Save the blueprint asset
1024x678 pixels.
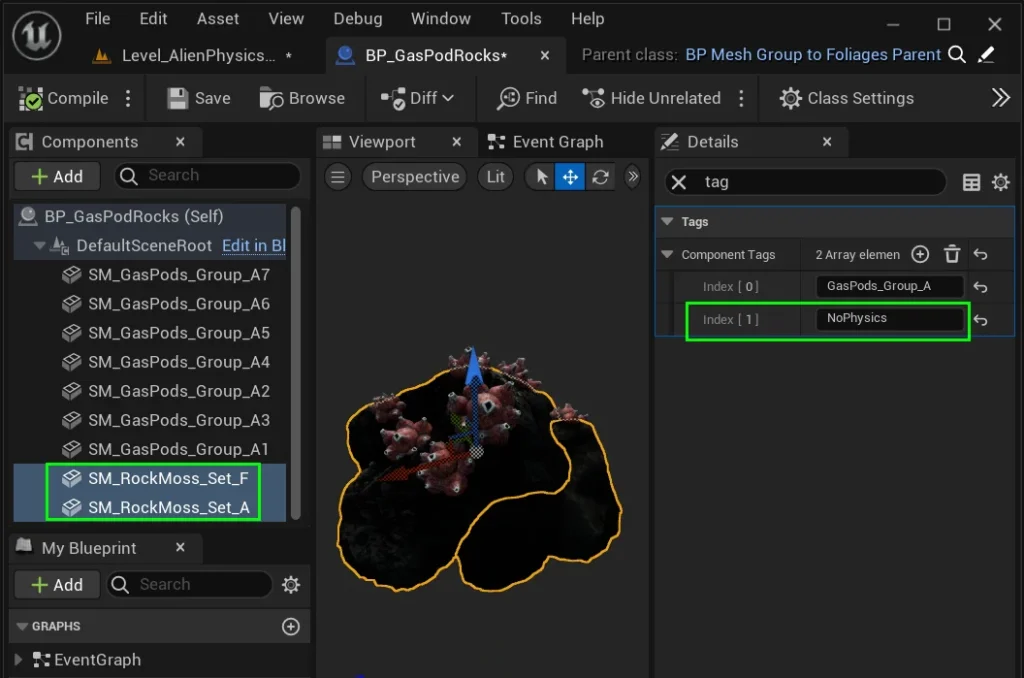pos(198,98)
